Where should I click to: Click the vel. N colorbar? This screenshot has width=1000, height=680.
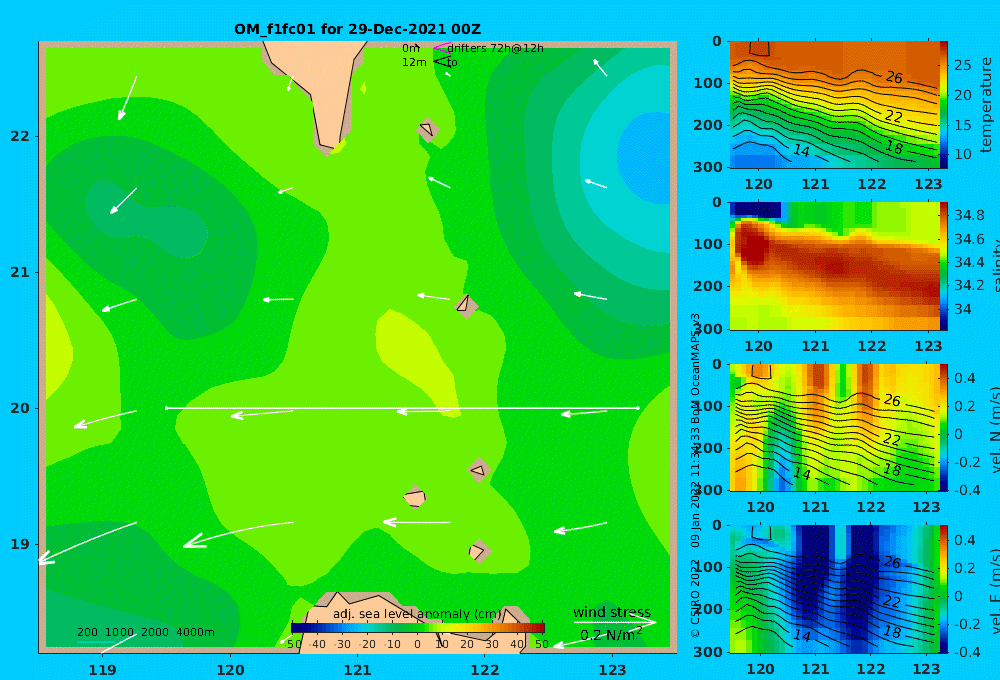[x=944, y=427]
